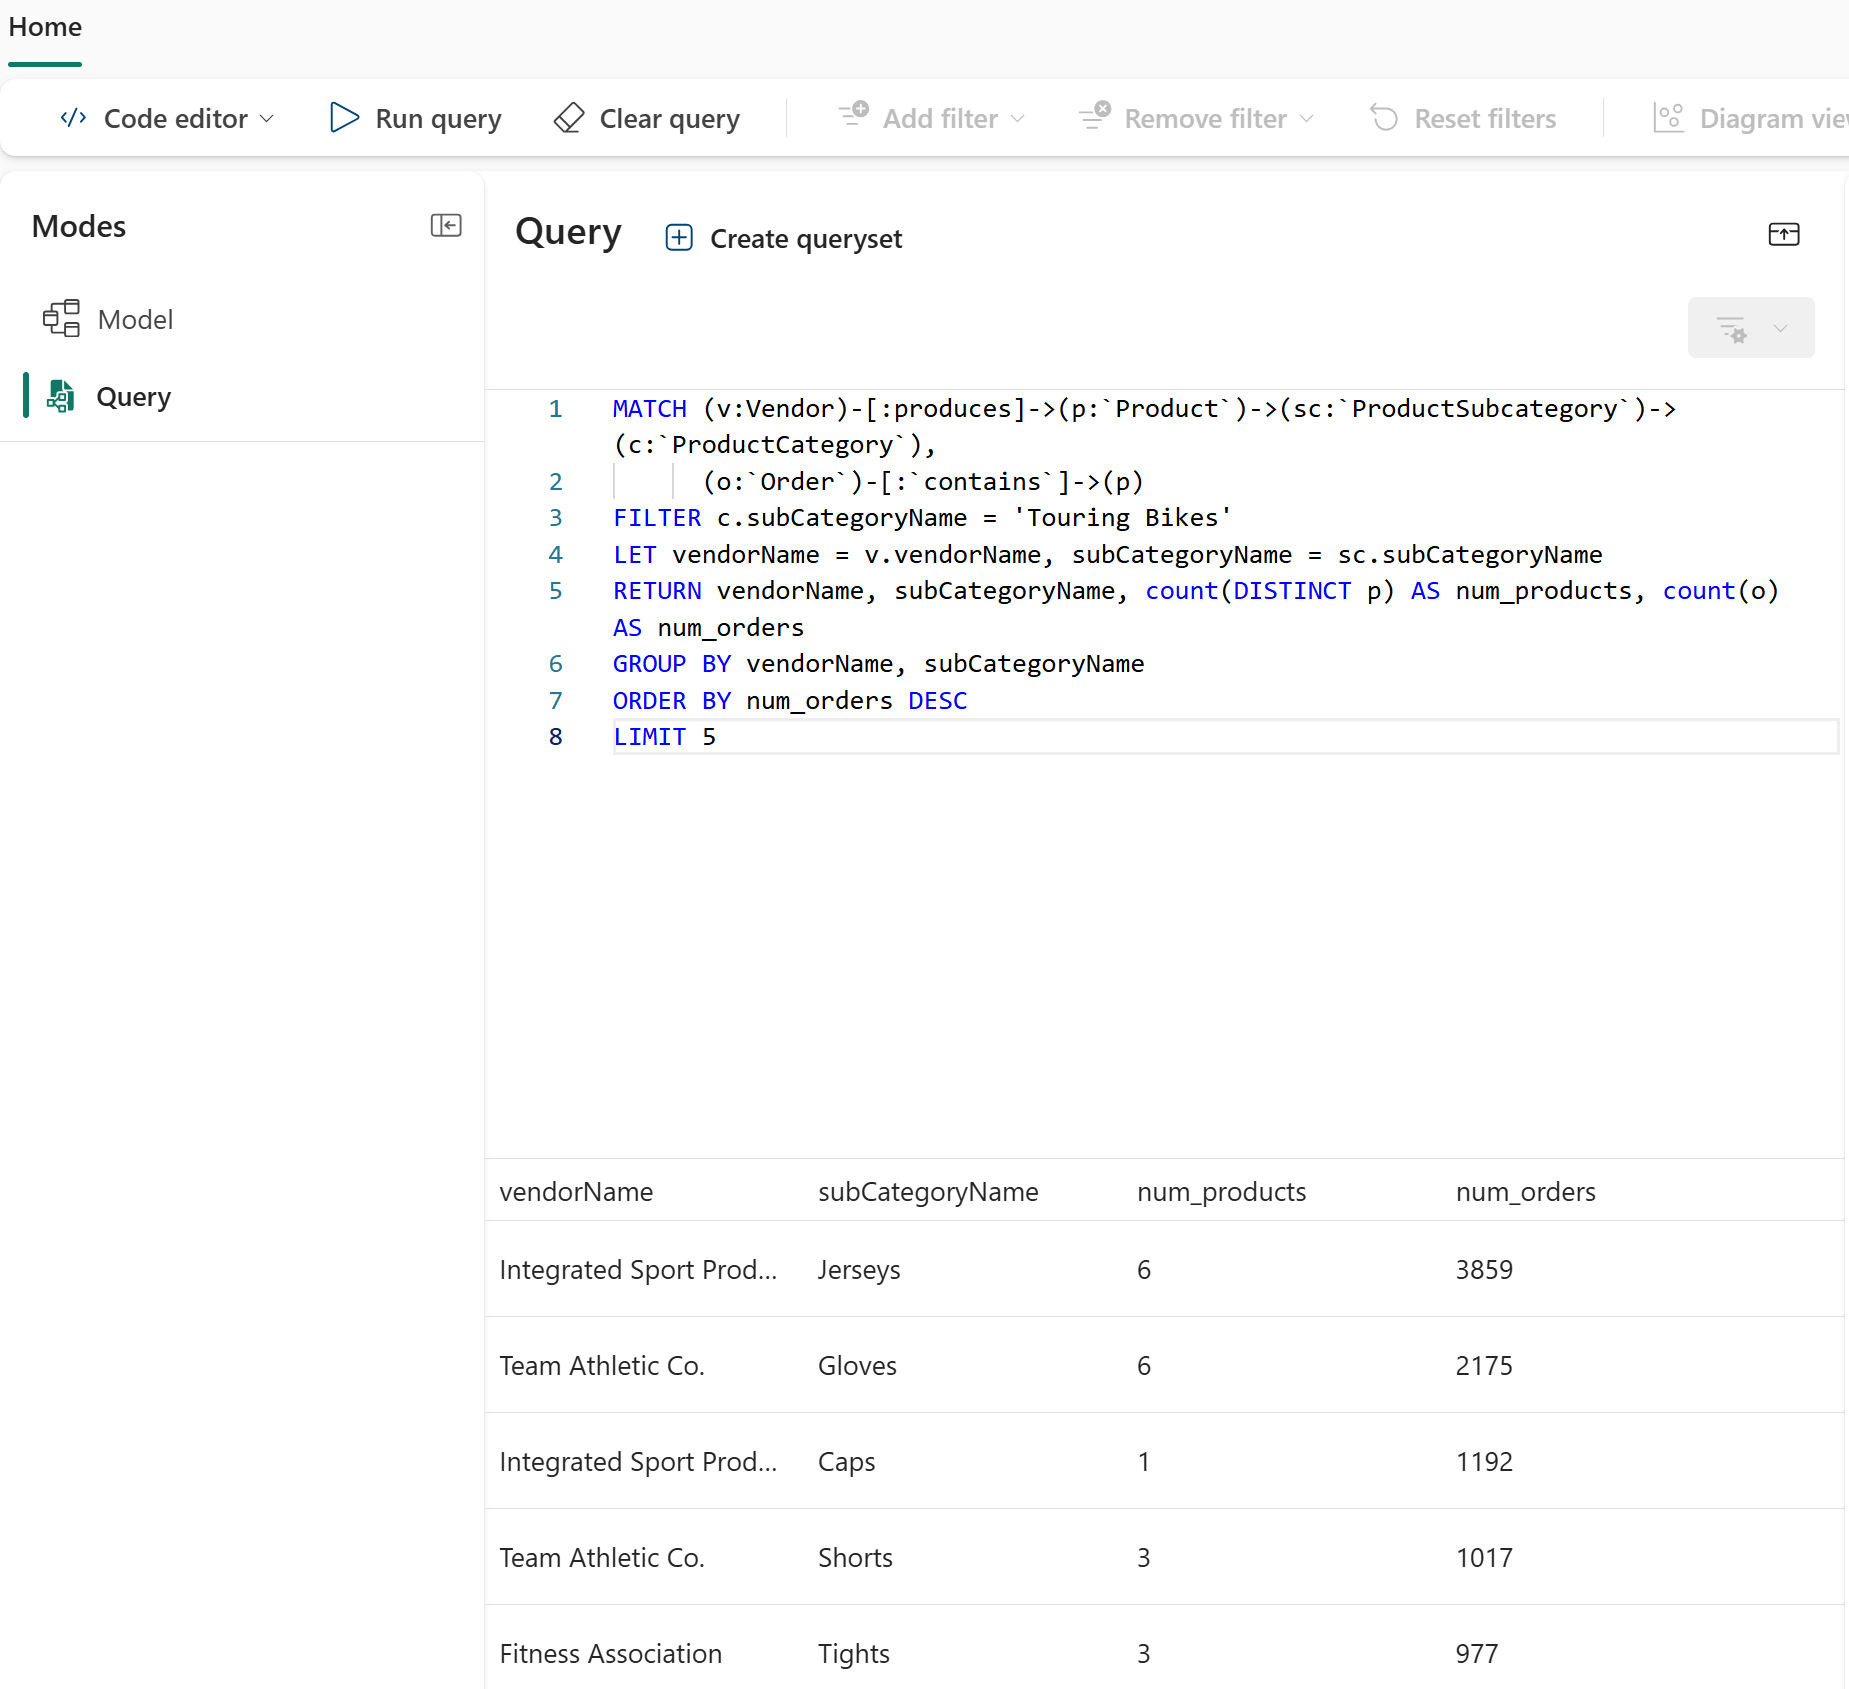Click the expand-panel icon beside Query header
Screen dimensions: 1849x1689
point(1783,234)
